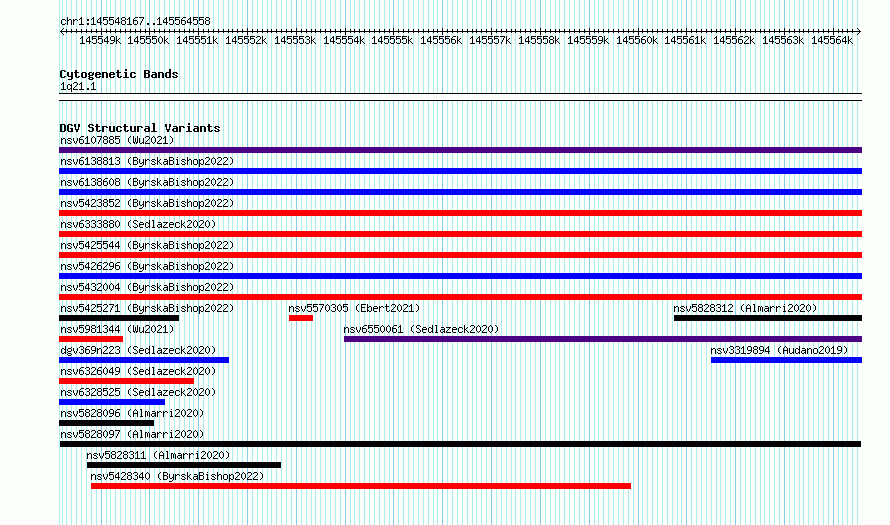Click the Cytogenetic Bands track title

pos(119,74)
